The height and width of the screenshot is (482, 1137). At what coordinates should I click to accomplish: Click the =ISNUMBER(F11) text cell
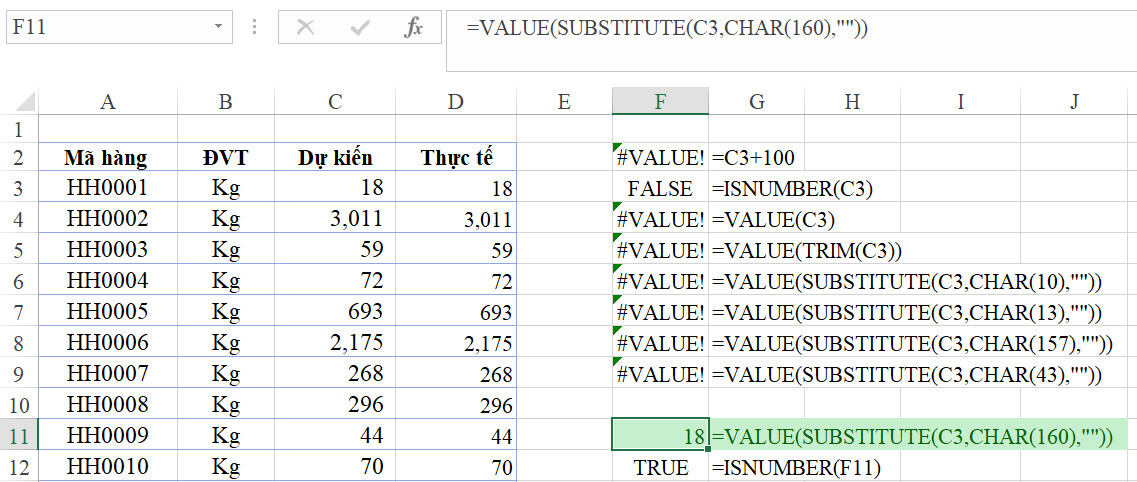[796, 467]
